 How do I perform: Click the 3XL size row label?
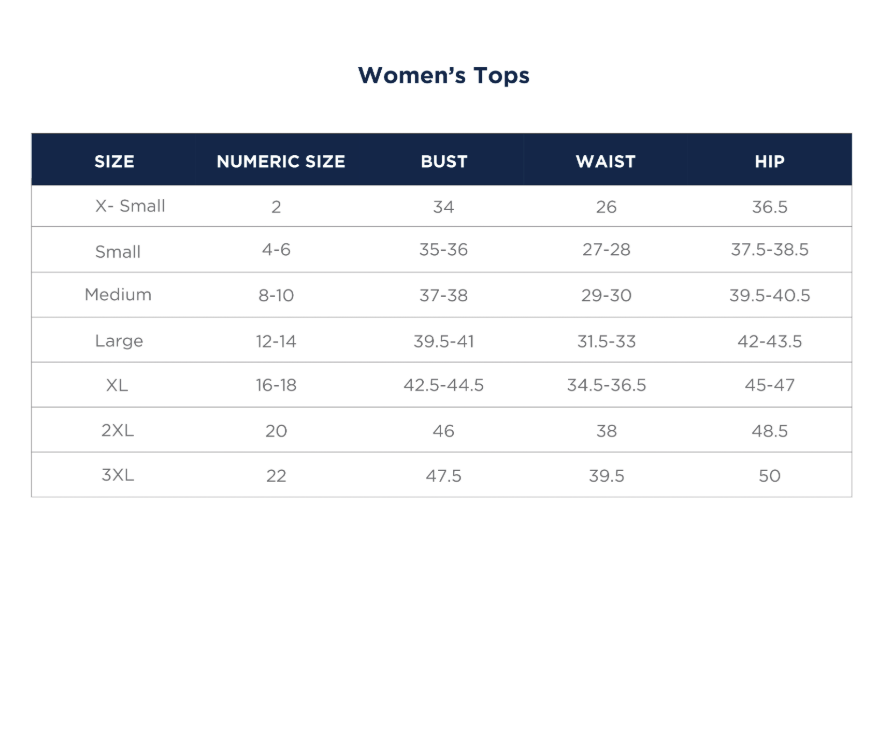(x=117, y=475)
